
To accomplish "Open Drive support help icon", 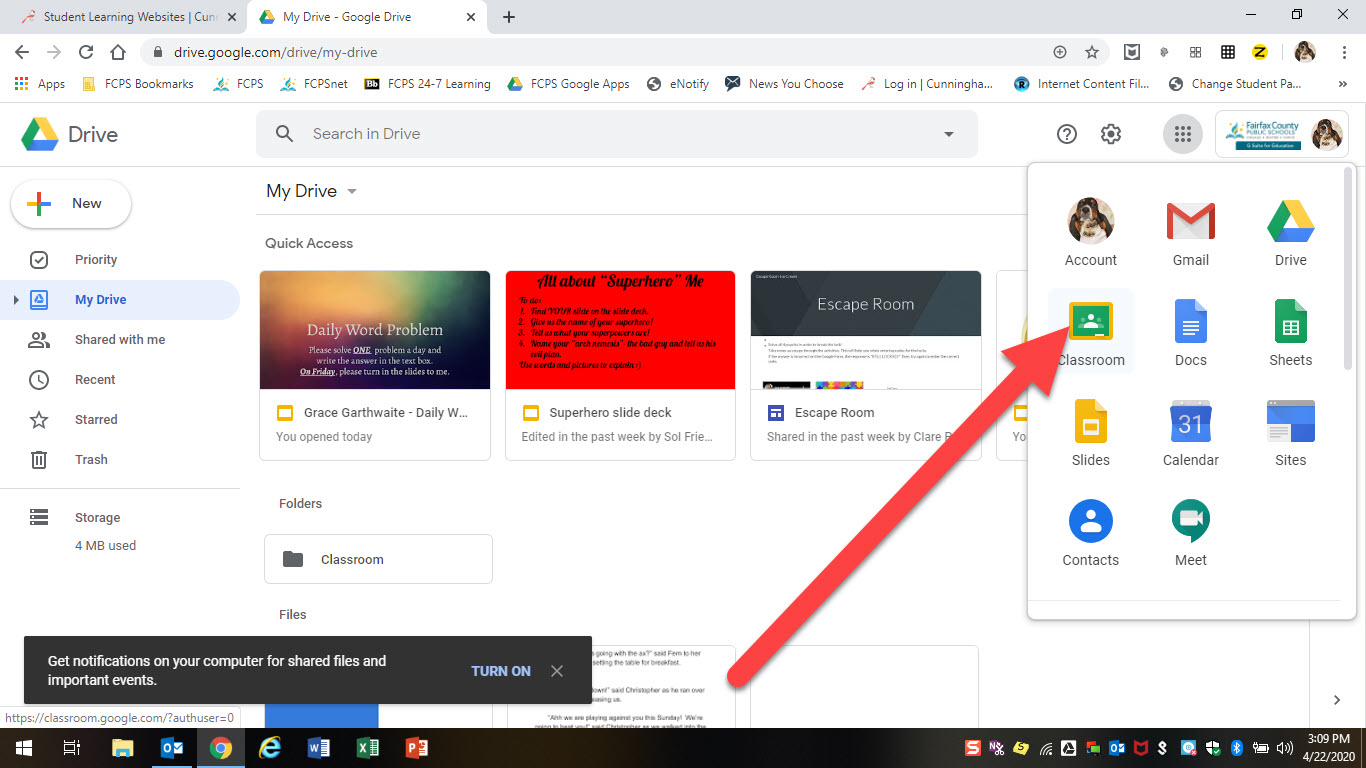I will click(x=1067, y=134).
